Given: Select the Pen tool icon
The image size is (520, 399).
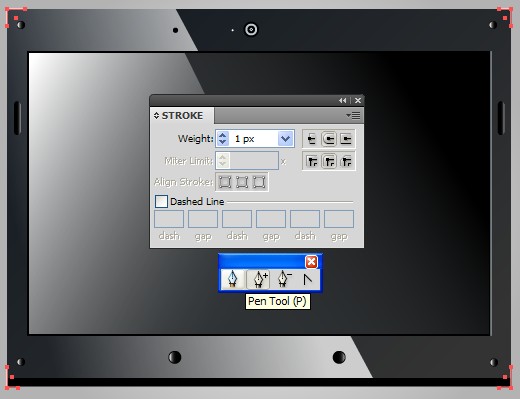Looking at the screenshot, I should pyautogui.click(x=233, y=279).
